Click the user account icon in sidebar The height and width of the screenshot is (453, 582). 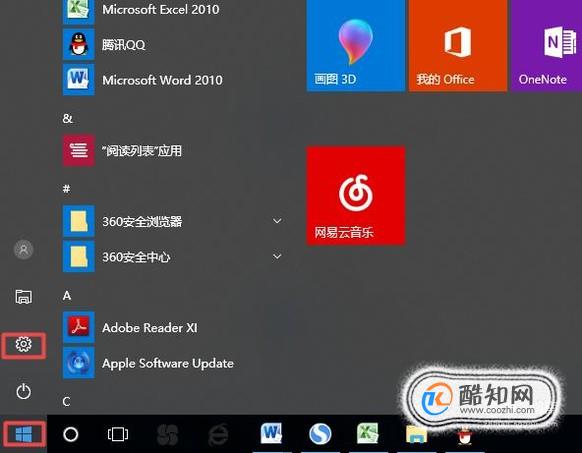point(23,250)
